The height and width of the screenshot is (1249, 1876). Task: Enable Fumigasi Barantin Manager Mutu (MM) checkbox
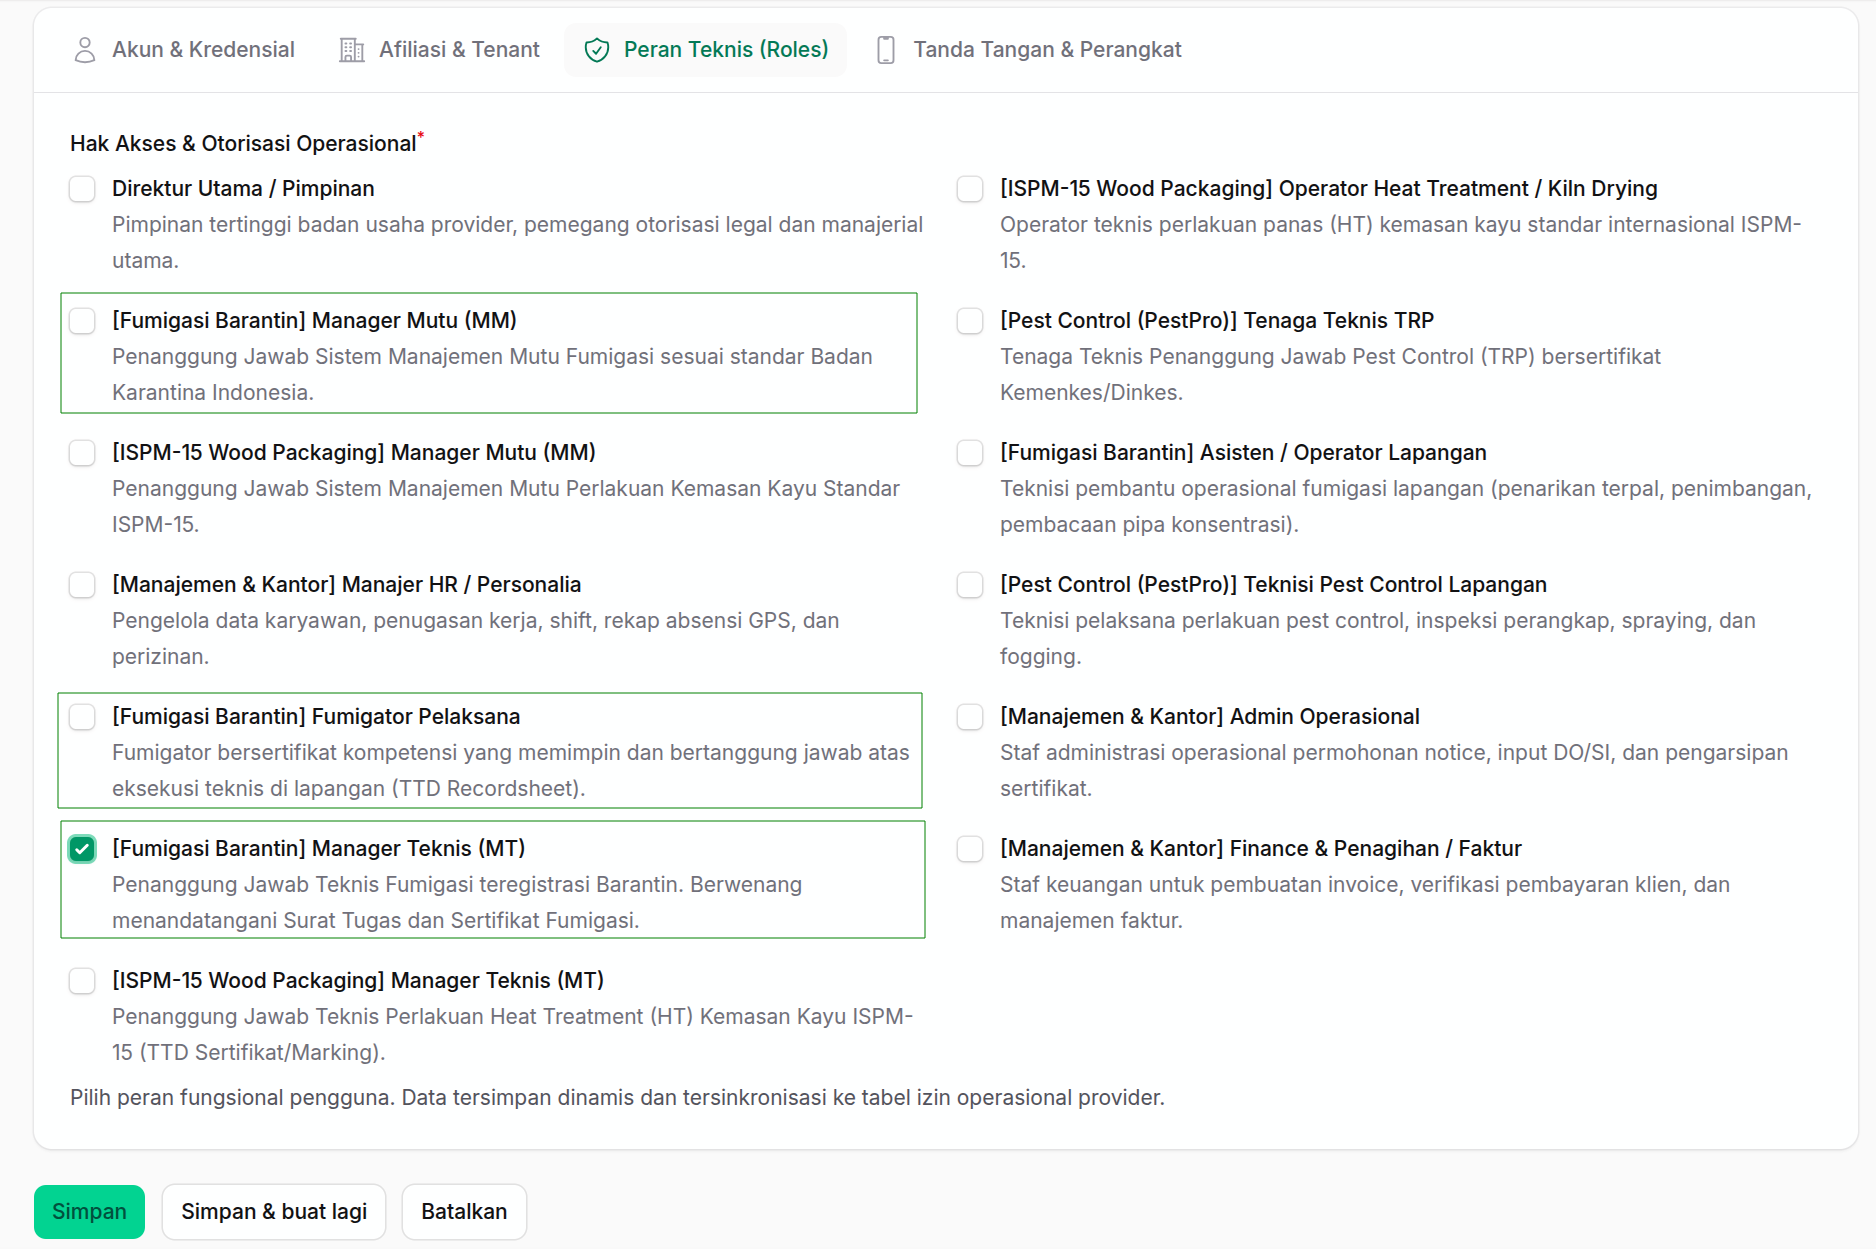[82, 321]
